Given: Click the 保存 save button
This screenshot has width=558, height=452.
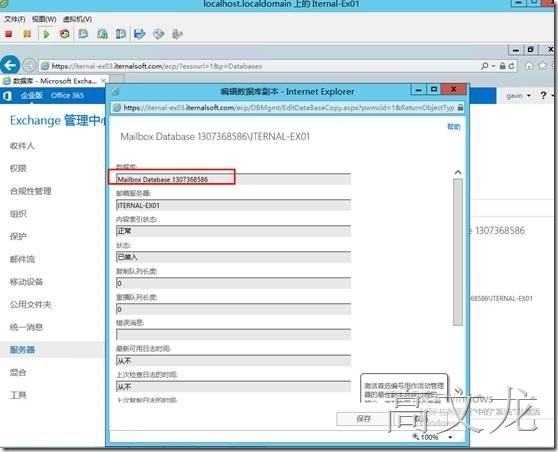Looking at the screenshot, I should (363, 419).
